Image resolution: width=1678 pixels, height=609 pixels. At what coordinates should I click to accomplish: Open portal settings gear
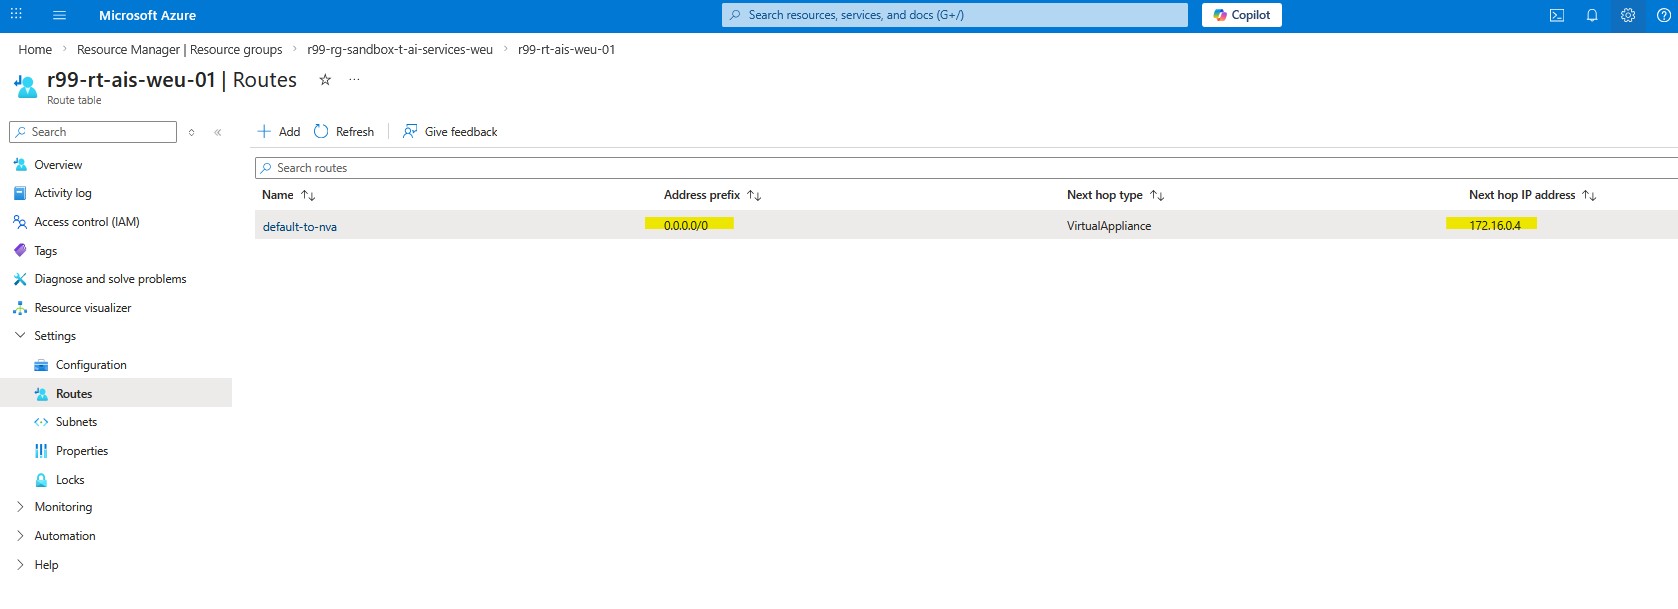[1628, 15]
